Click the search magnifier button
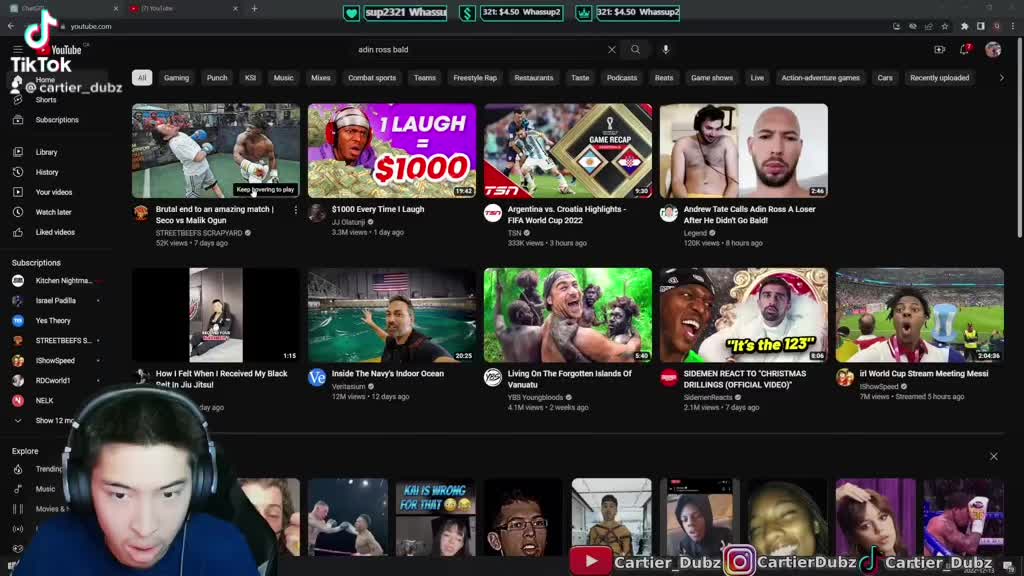The height and width of the screenshot is (576, 1024). pyautogui.click(x=635, y=50)
